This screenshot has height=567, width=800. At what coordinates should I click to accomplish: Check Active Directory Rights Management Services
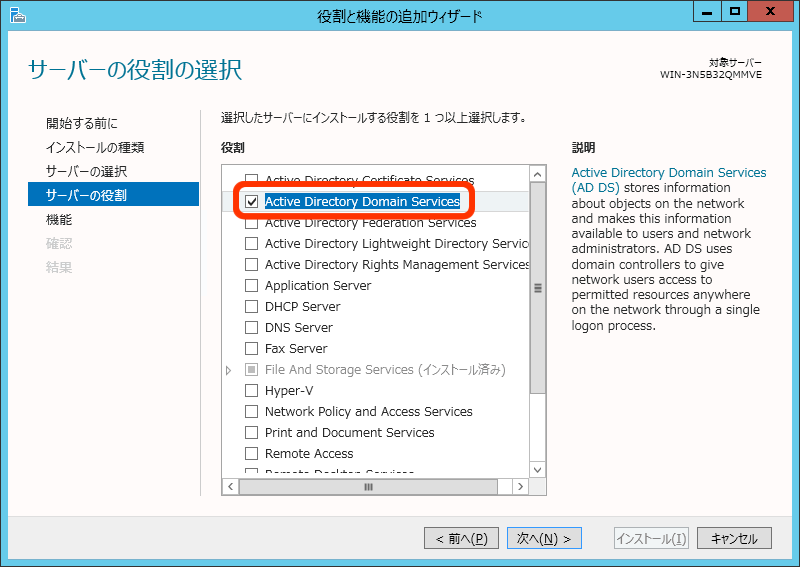pos(252,264)
